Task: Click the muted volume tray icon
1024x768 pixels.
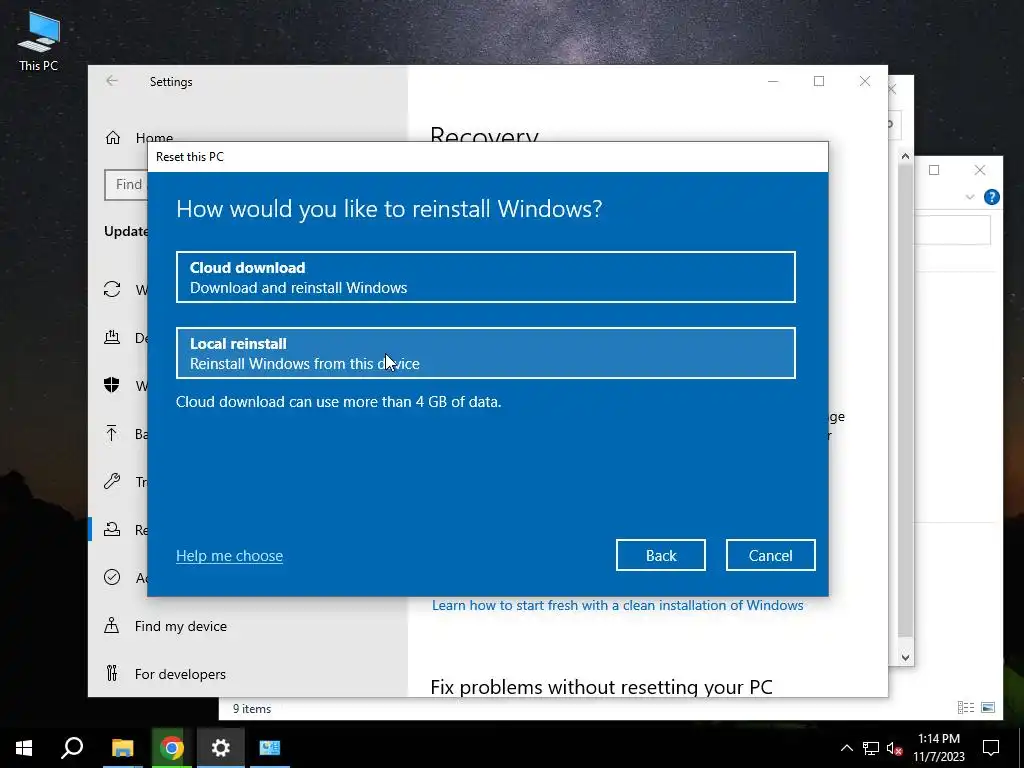Action: pyautogui.click(x=895, y=748)
